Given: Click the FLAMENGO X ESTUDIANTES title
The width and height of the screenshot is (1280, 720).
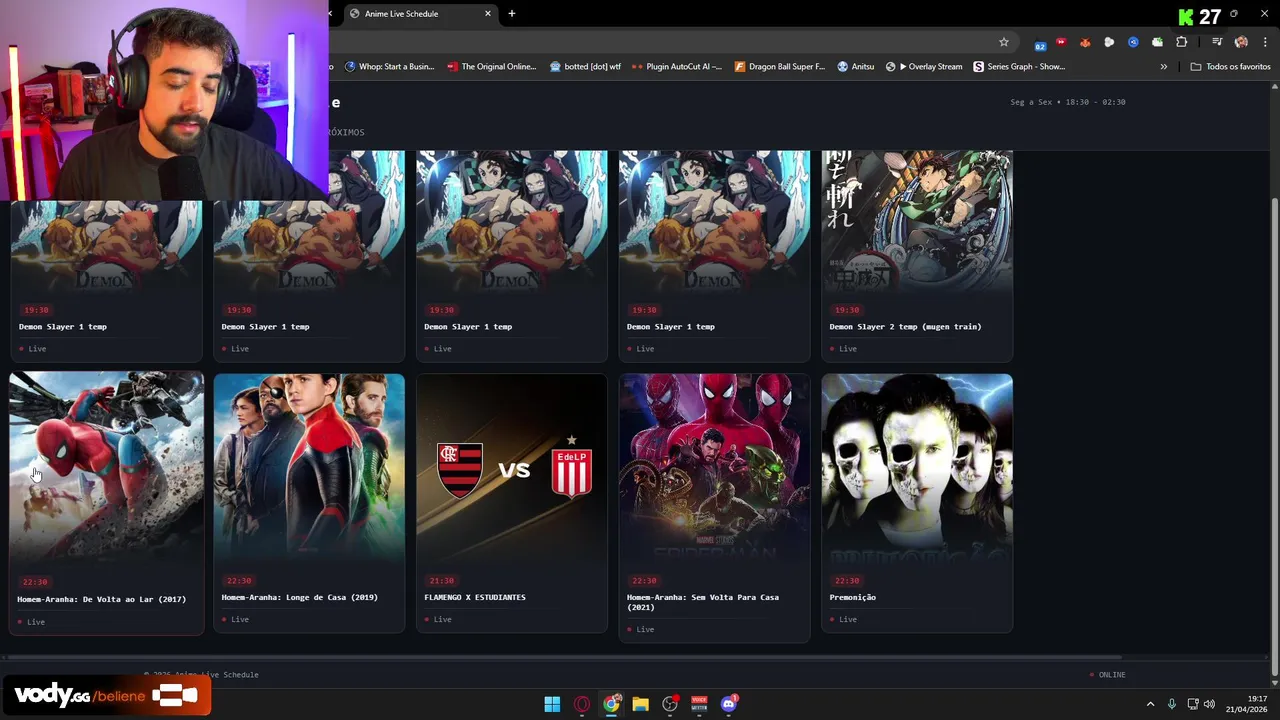Looking at the screenshot, I should click(475, 597).
